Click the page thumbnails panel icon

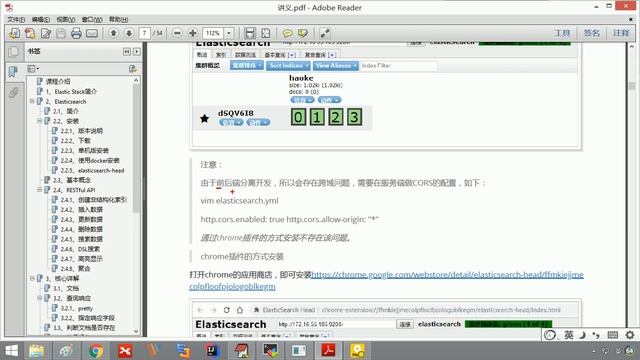click(x=13, y=51)
